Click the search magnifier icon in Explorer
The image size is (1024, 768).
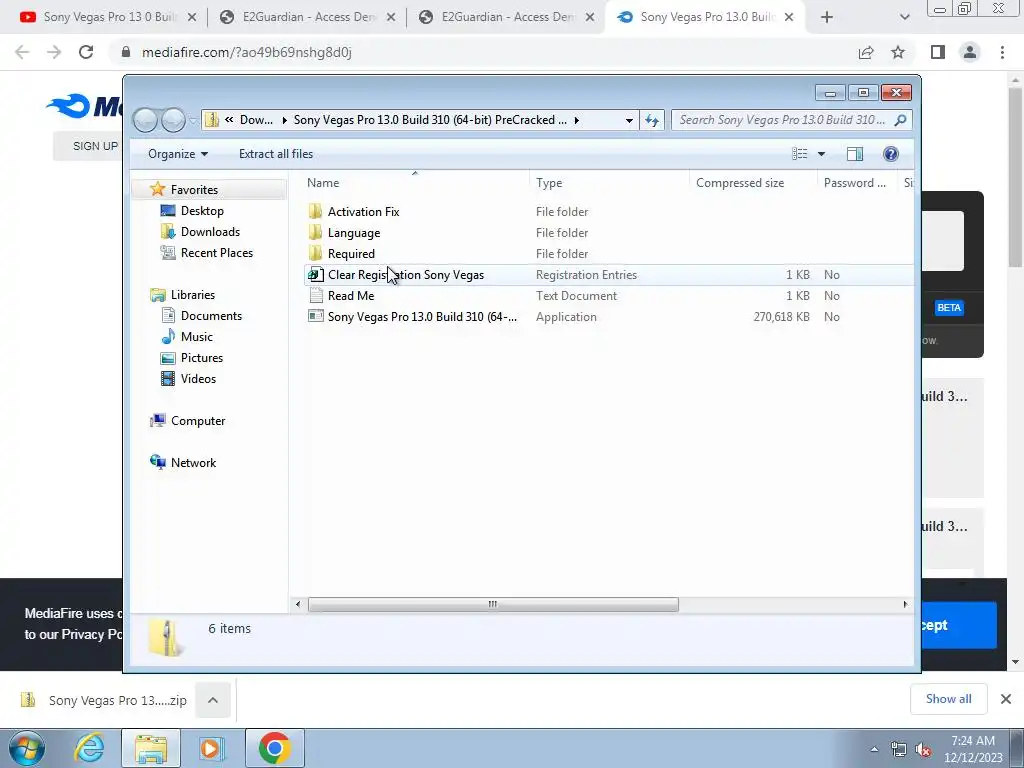pos(901,120)
